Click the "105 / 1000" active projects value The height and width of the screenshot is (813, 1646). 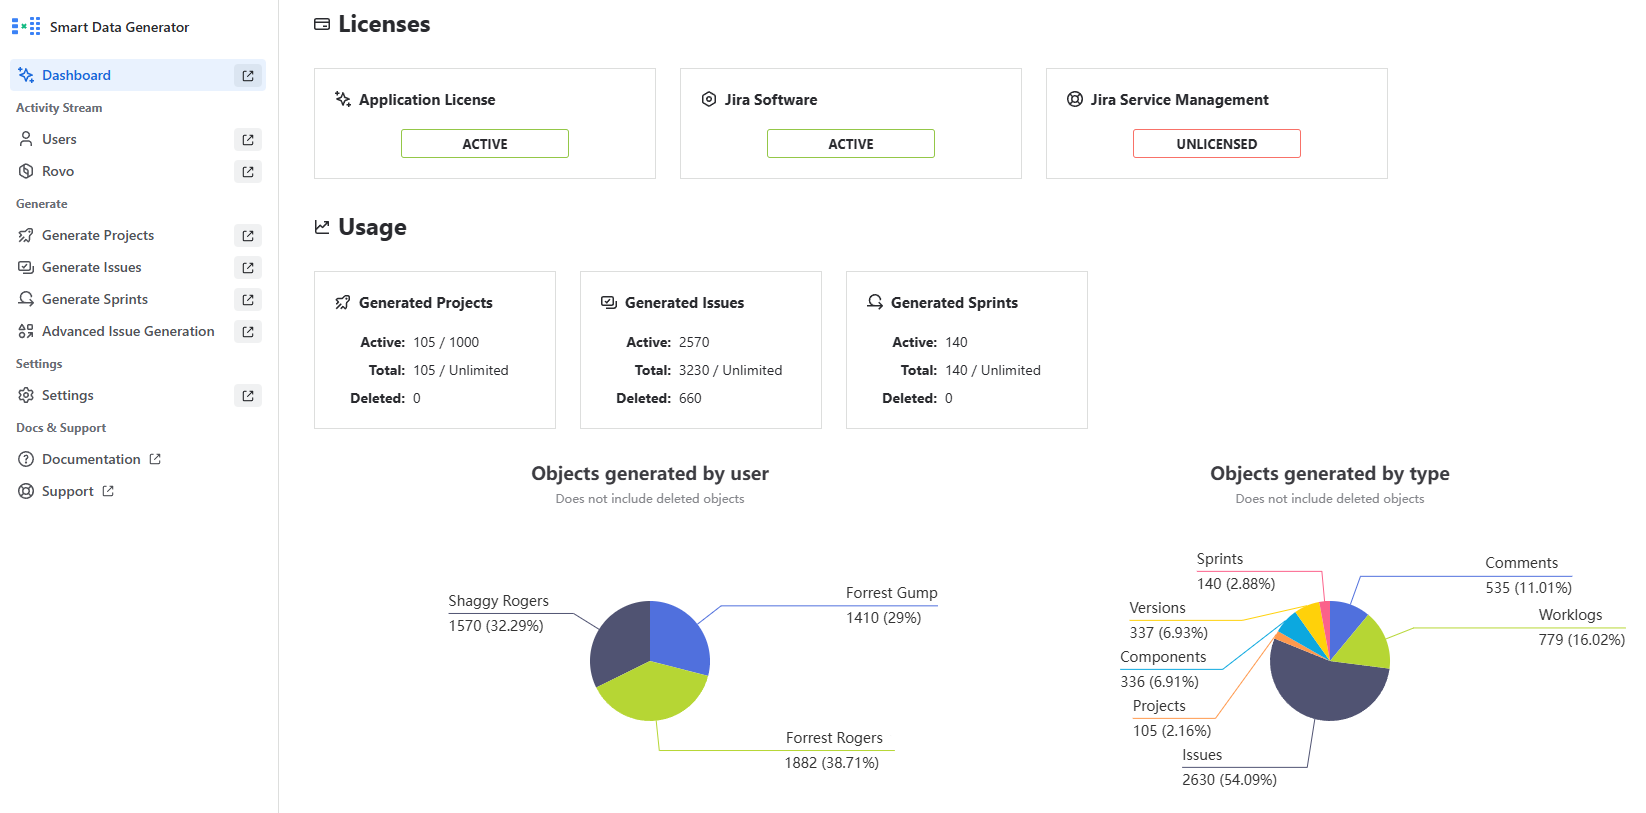coord(446,342)
